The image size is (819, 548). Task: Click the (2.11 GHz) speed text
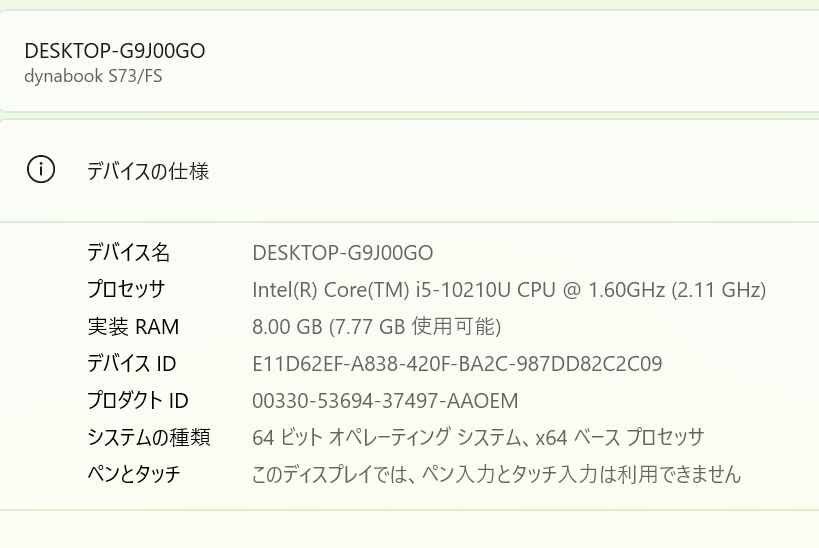point(719,290)
